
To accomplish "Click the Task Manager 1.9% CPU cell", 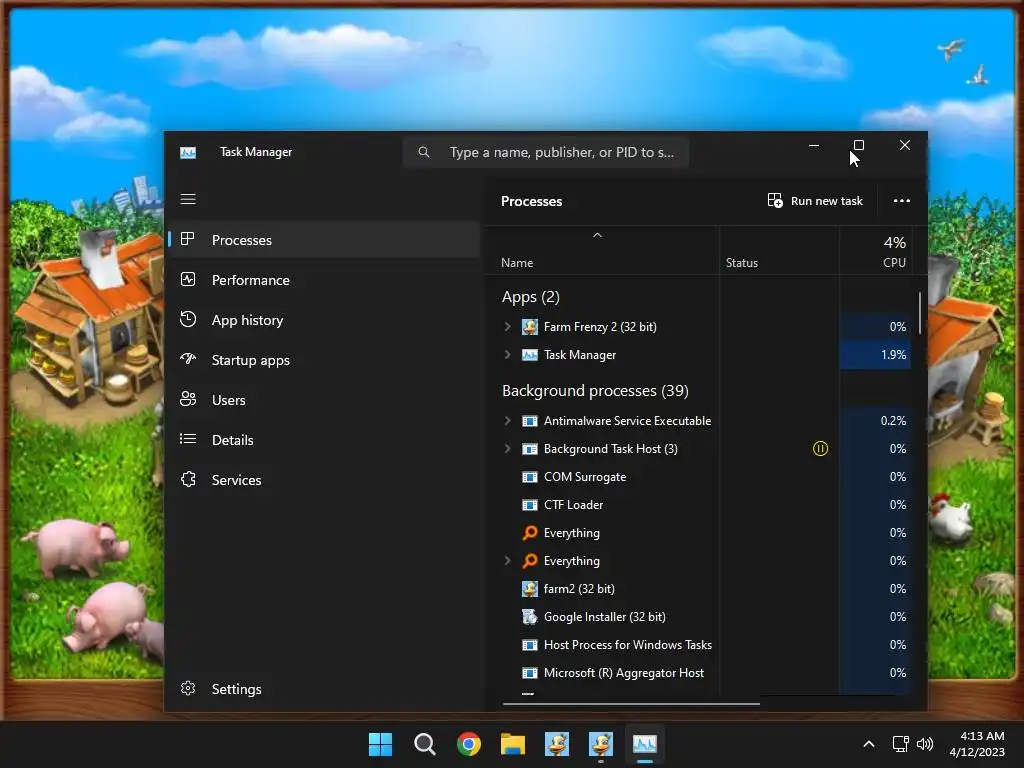I will click(876, 355).
